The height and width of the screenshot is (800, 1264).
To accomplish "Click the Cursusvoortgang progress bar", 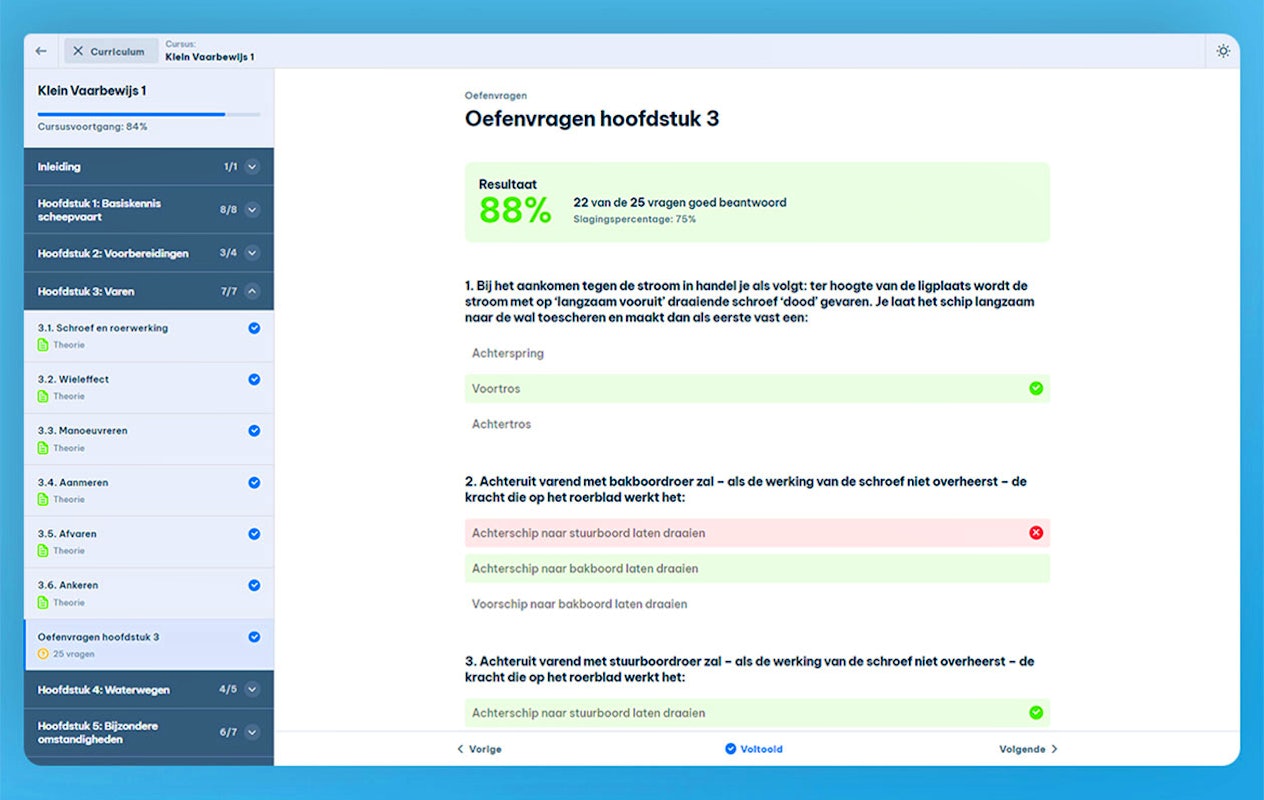I will (148, 113).
